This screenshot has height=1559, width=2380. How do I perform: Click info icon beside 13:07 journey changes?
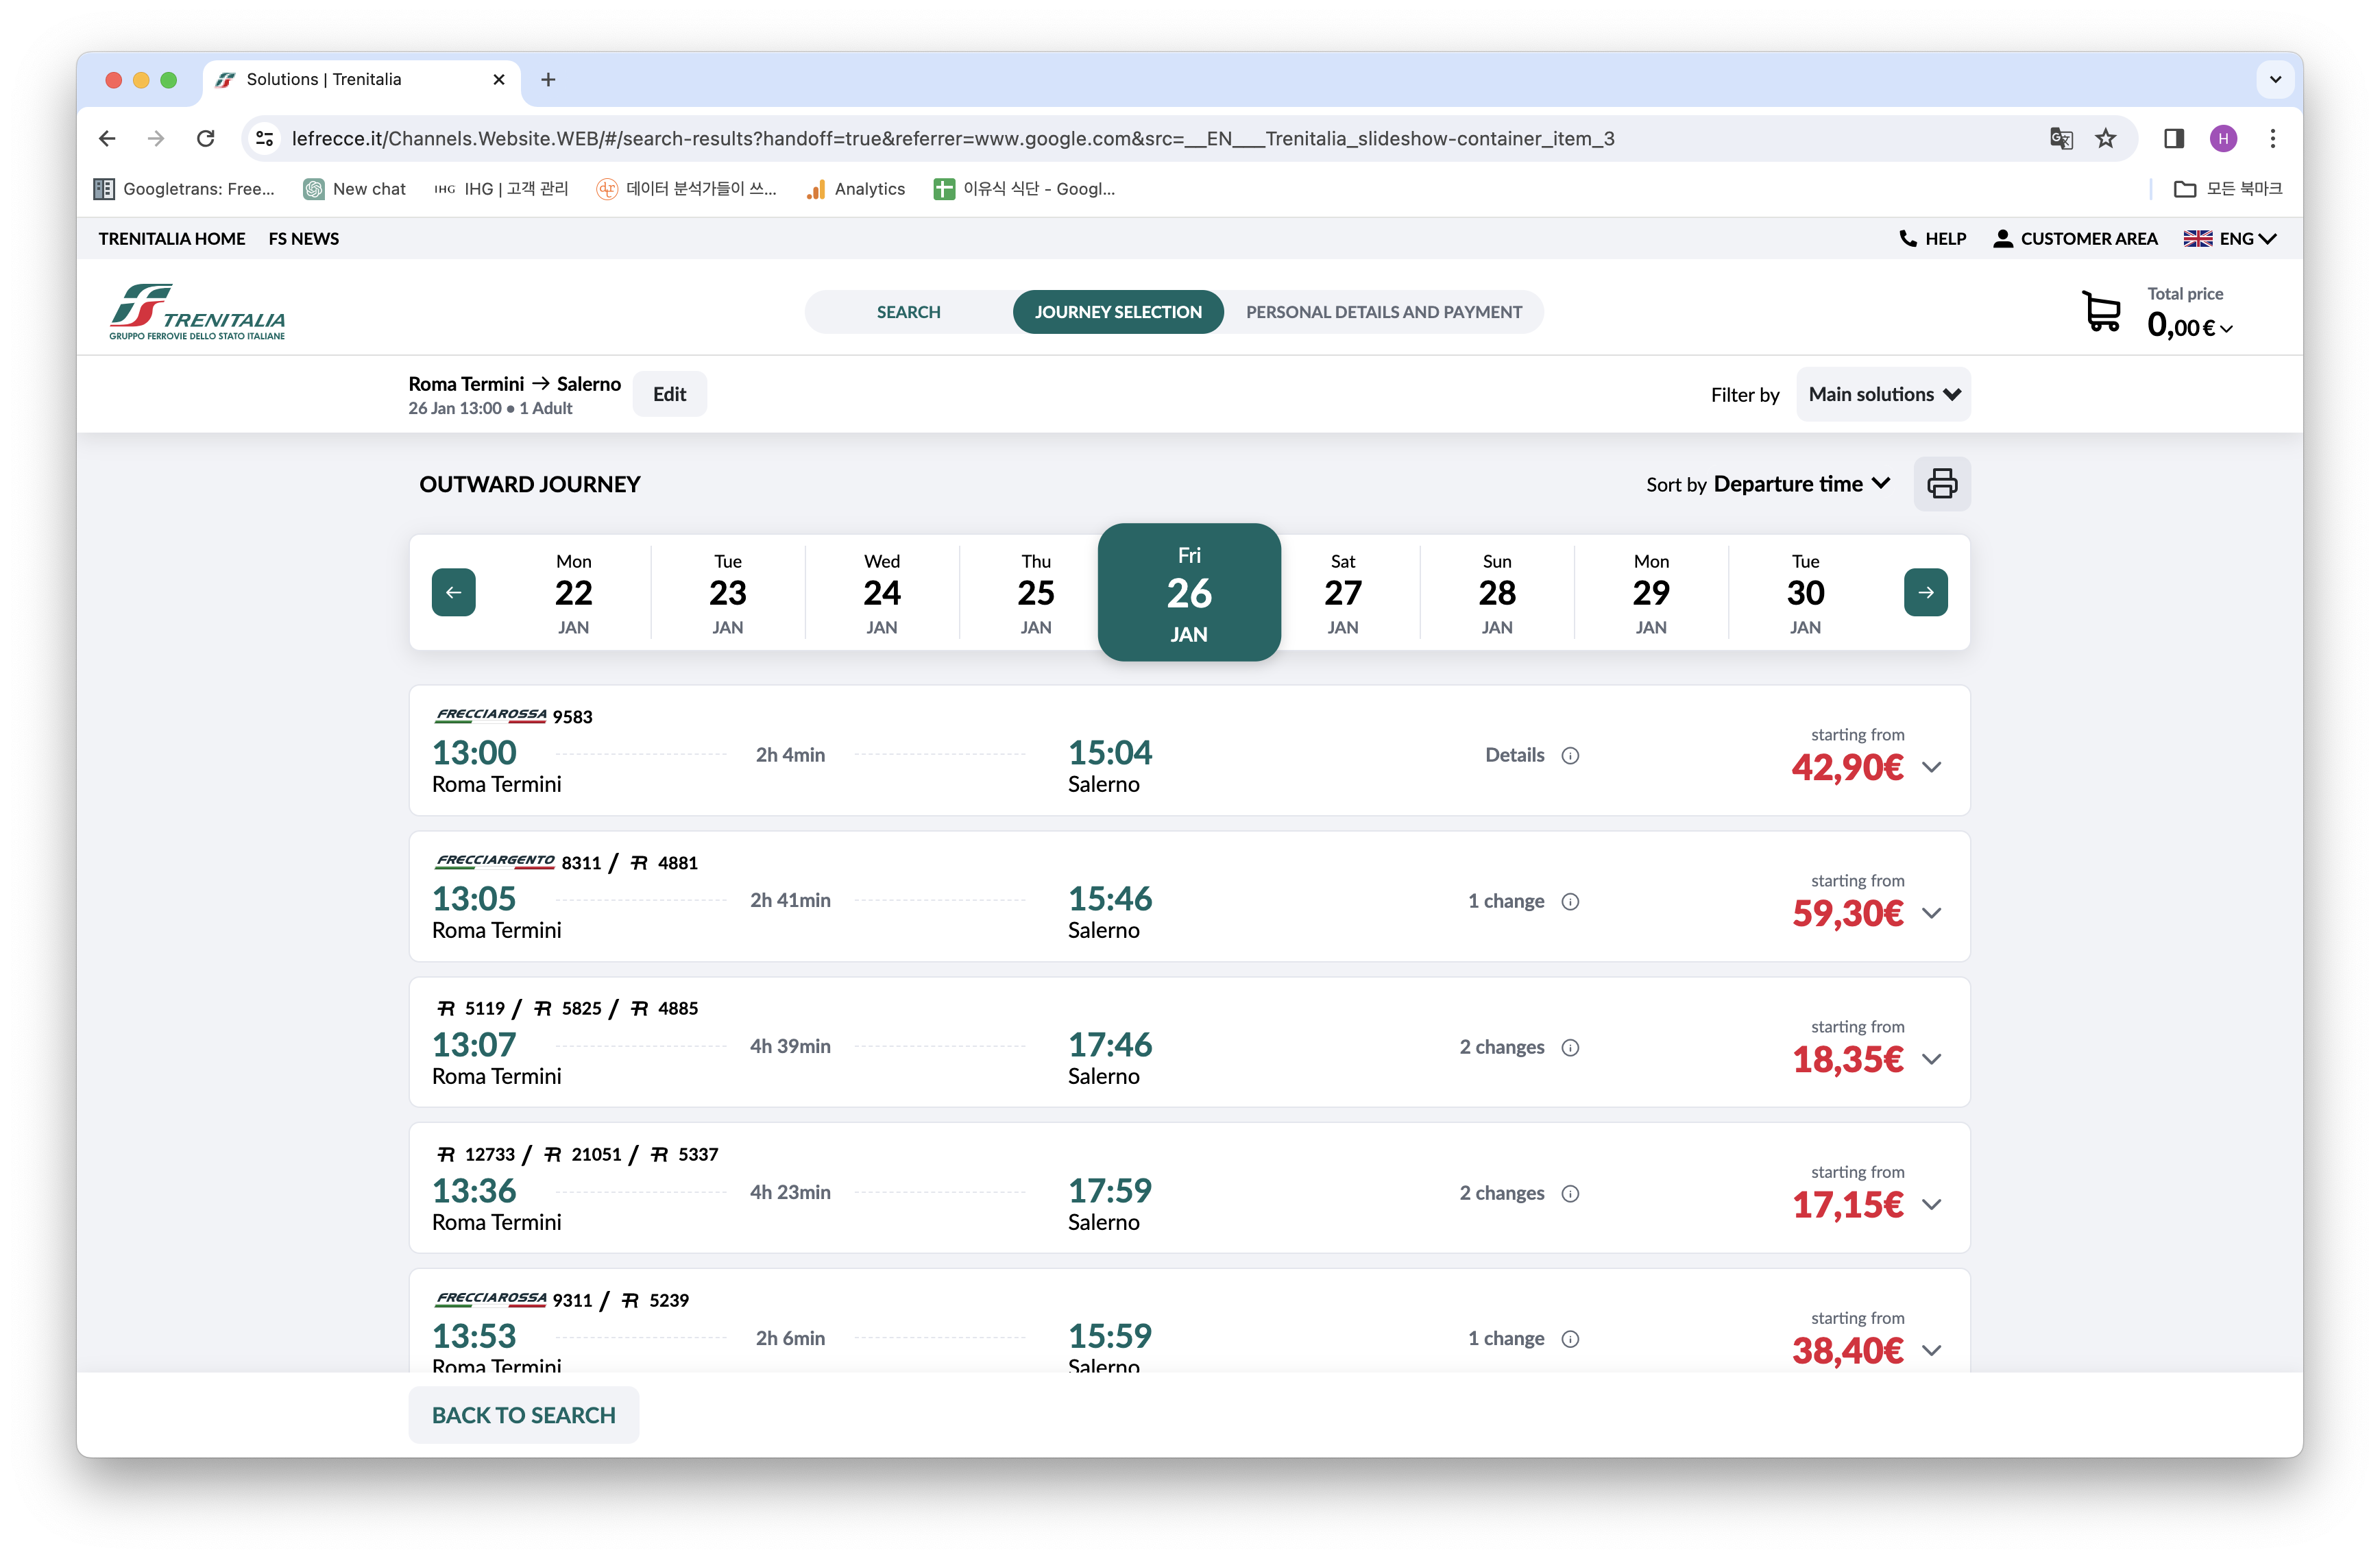pos(1570,1048)
